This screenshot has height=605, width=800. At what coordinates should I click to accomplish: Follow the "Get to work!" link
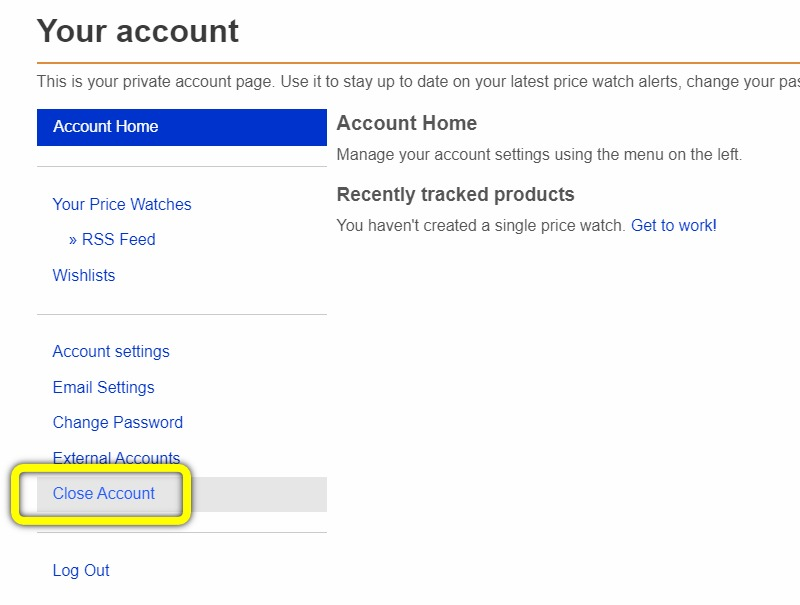click(674, 225)
